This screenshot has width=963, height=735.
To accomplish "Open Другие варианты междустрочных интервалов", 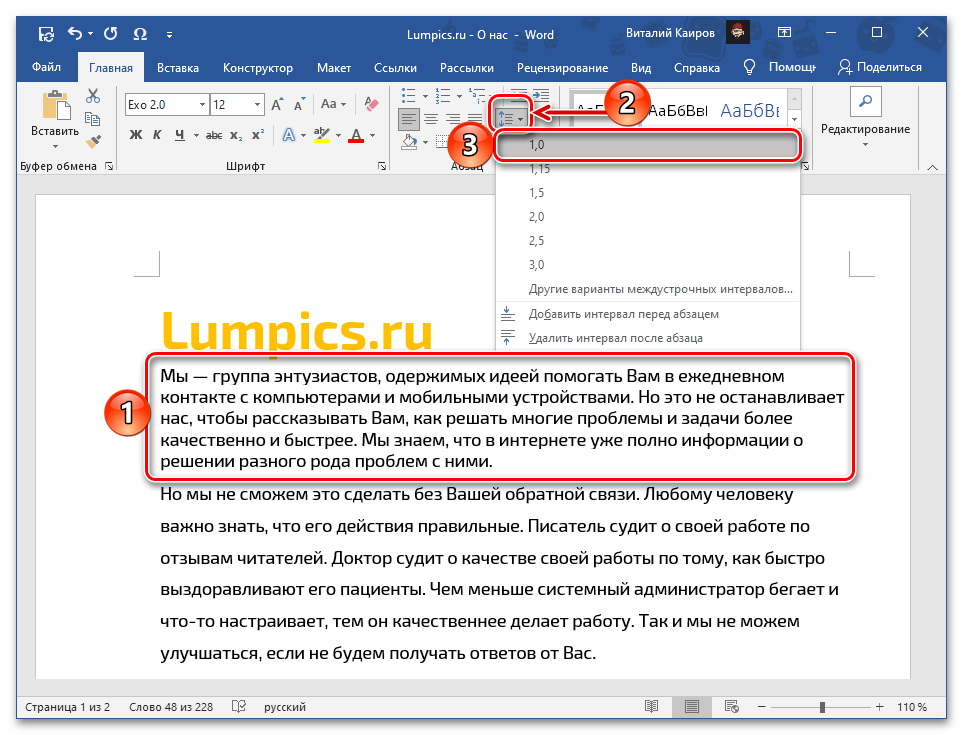I will pos(647,289).
